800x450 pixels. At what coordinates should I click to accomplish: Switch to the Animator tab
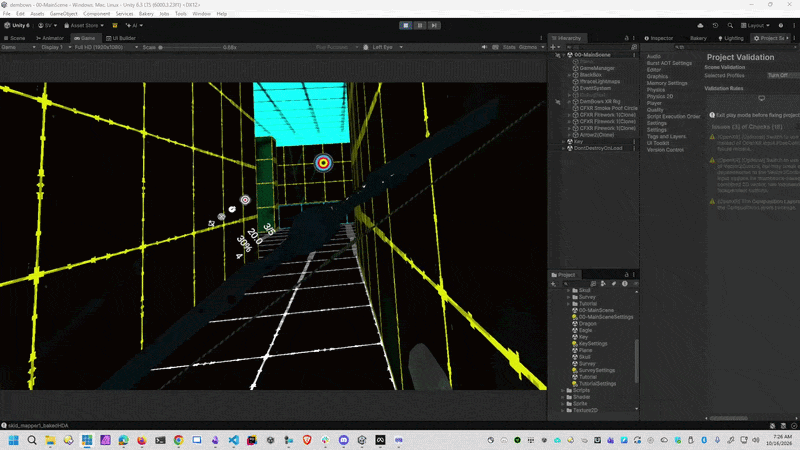click(x=49, y=38)
